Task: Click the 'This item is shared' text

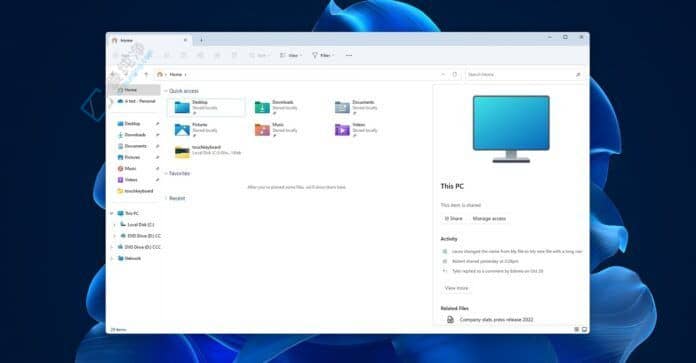Action: click(461, 205)
